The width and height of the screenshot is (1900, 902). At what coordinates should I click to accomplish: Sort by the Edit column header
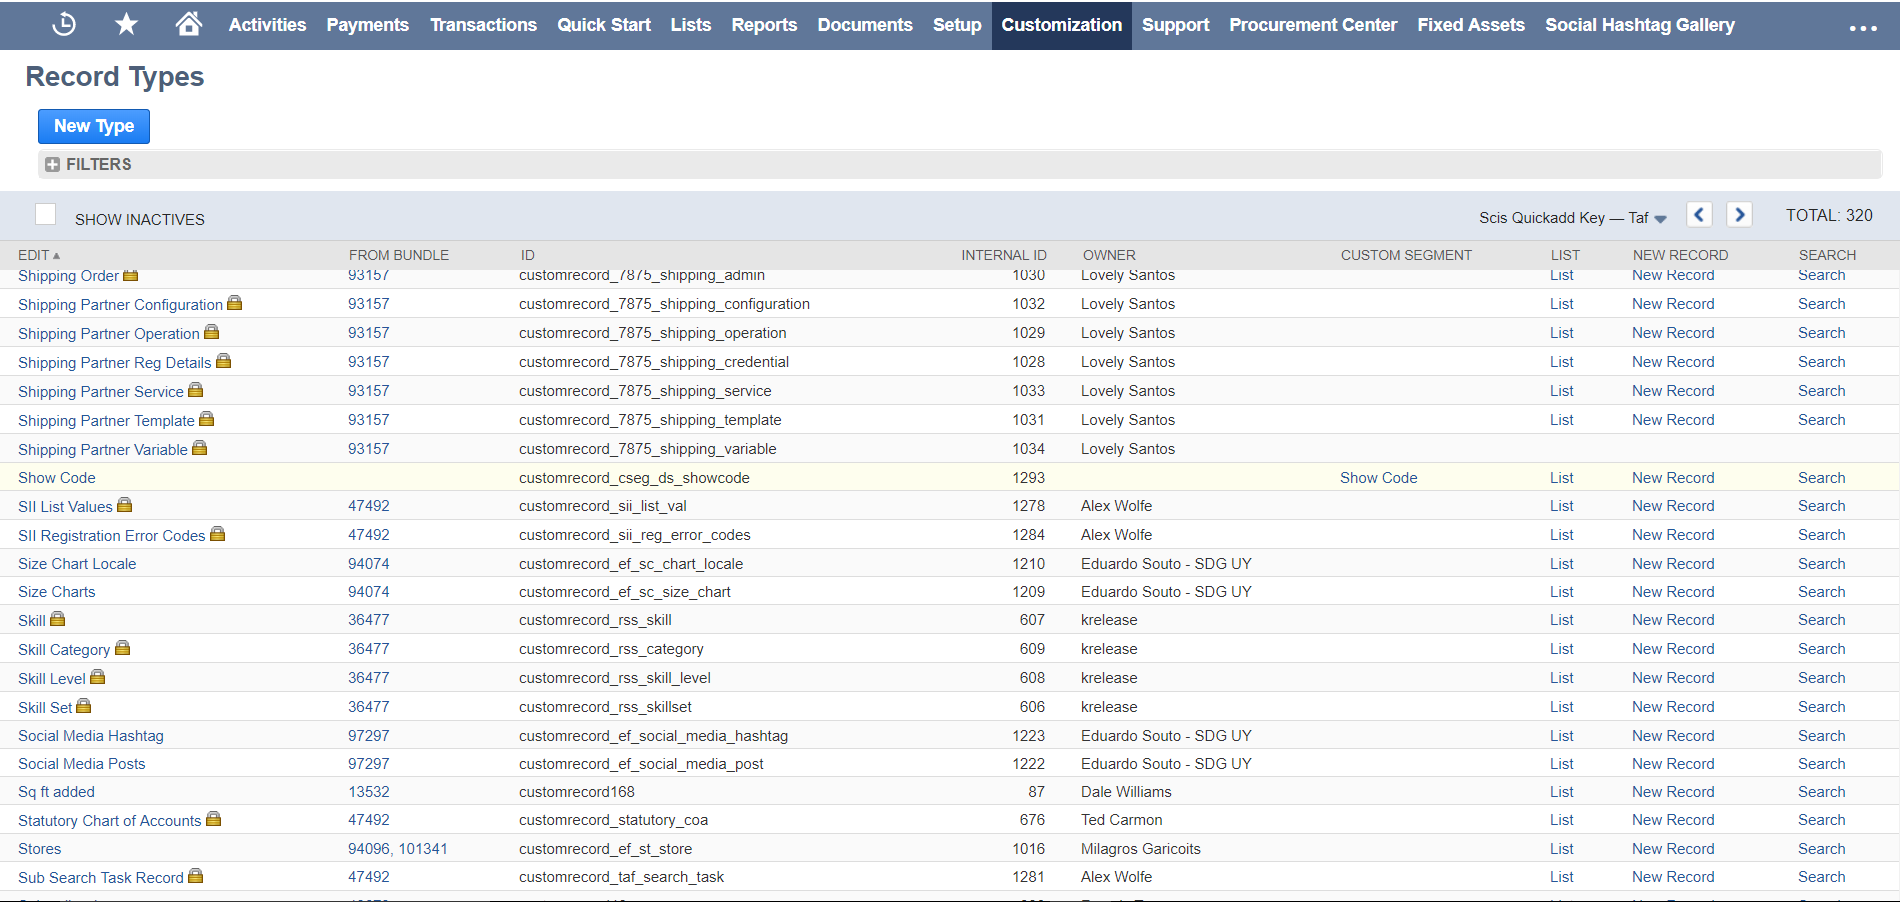(34, 255)
